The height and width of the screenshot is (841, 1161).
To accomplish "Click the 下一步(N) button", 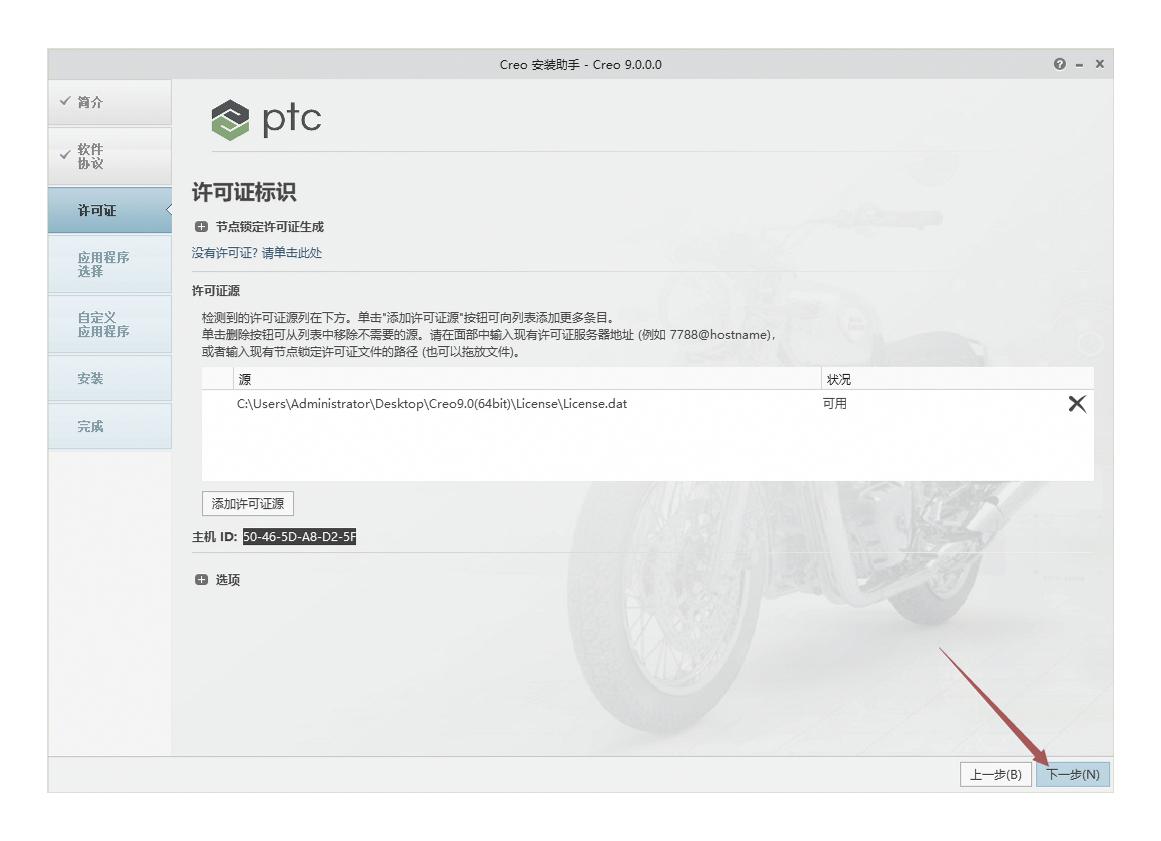I will click(x=1073, y=773).
